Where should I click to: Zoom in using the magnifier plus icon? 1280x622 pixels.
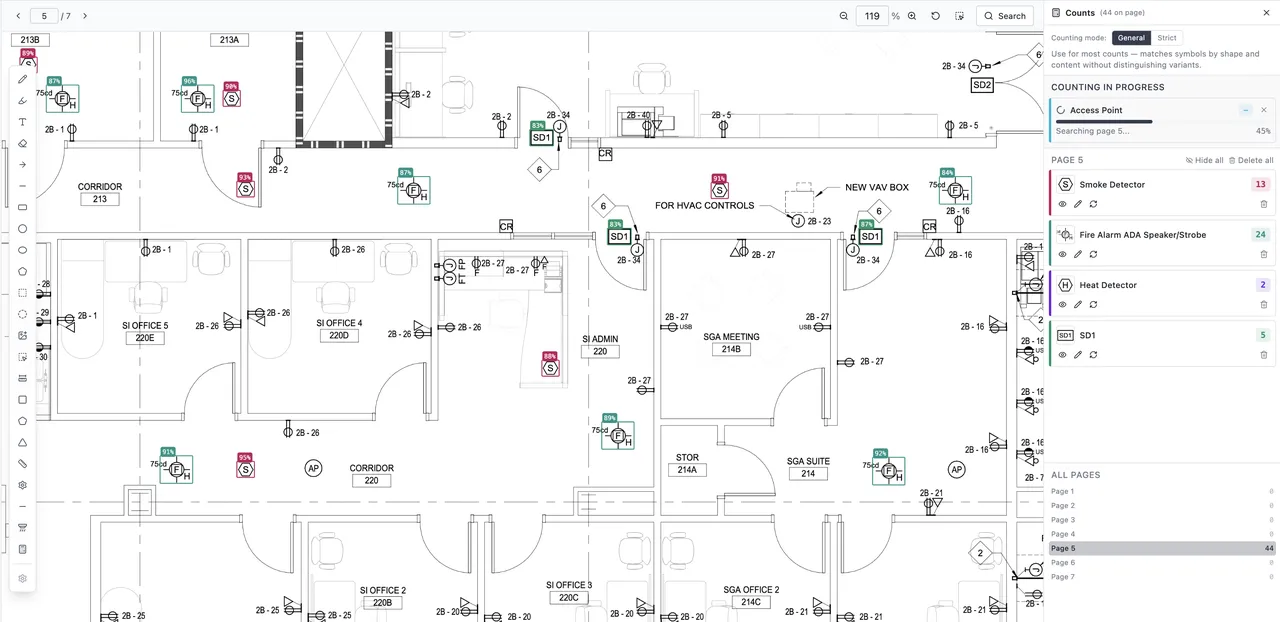(912, 16)
